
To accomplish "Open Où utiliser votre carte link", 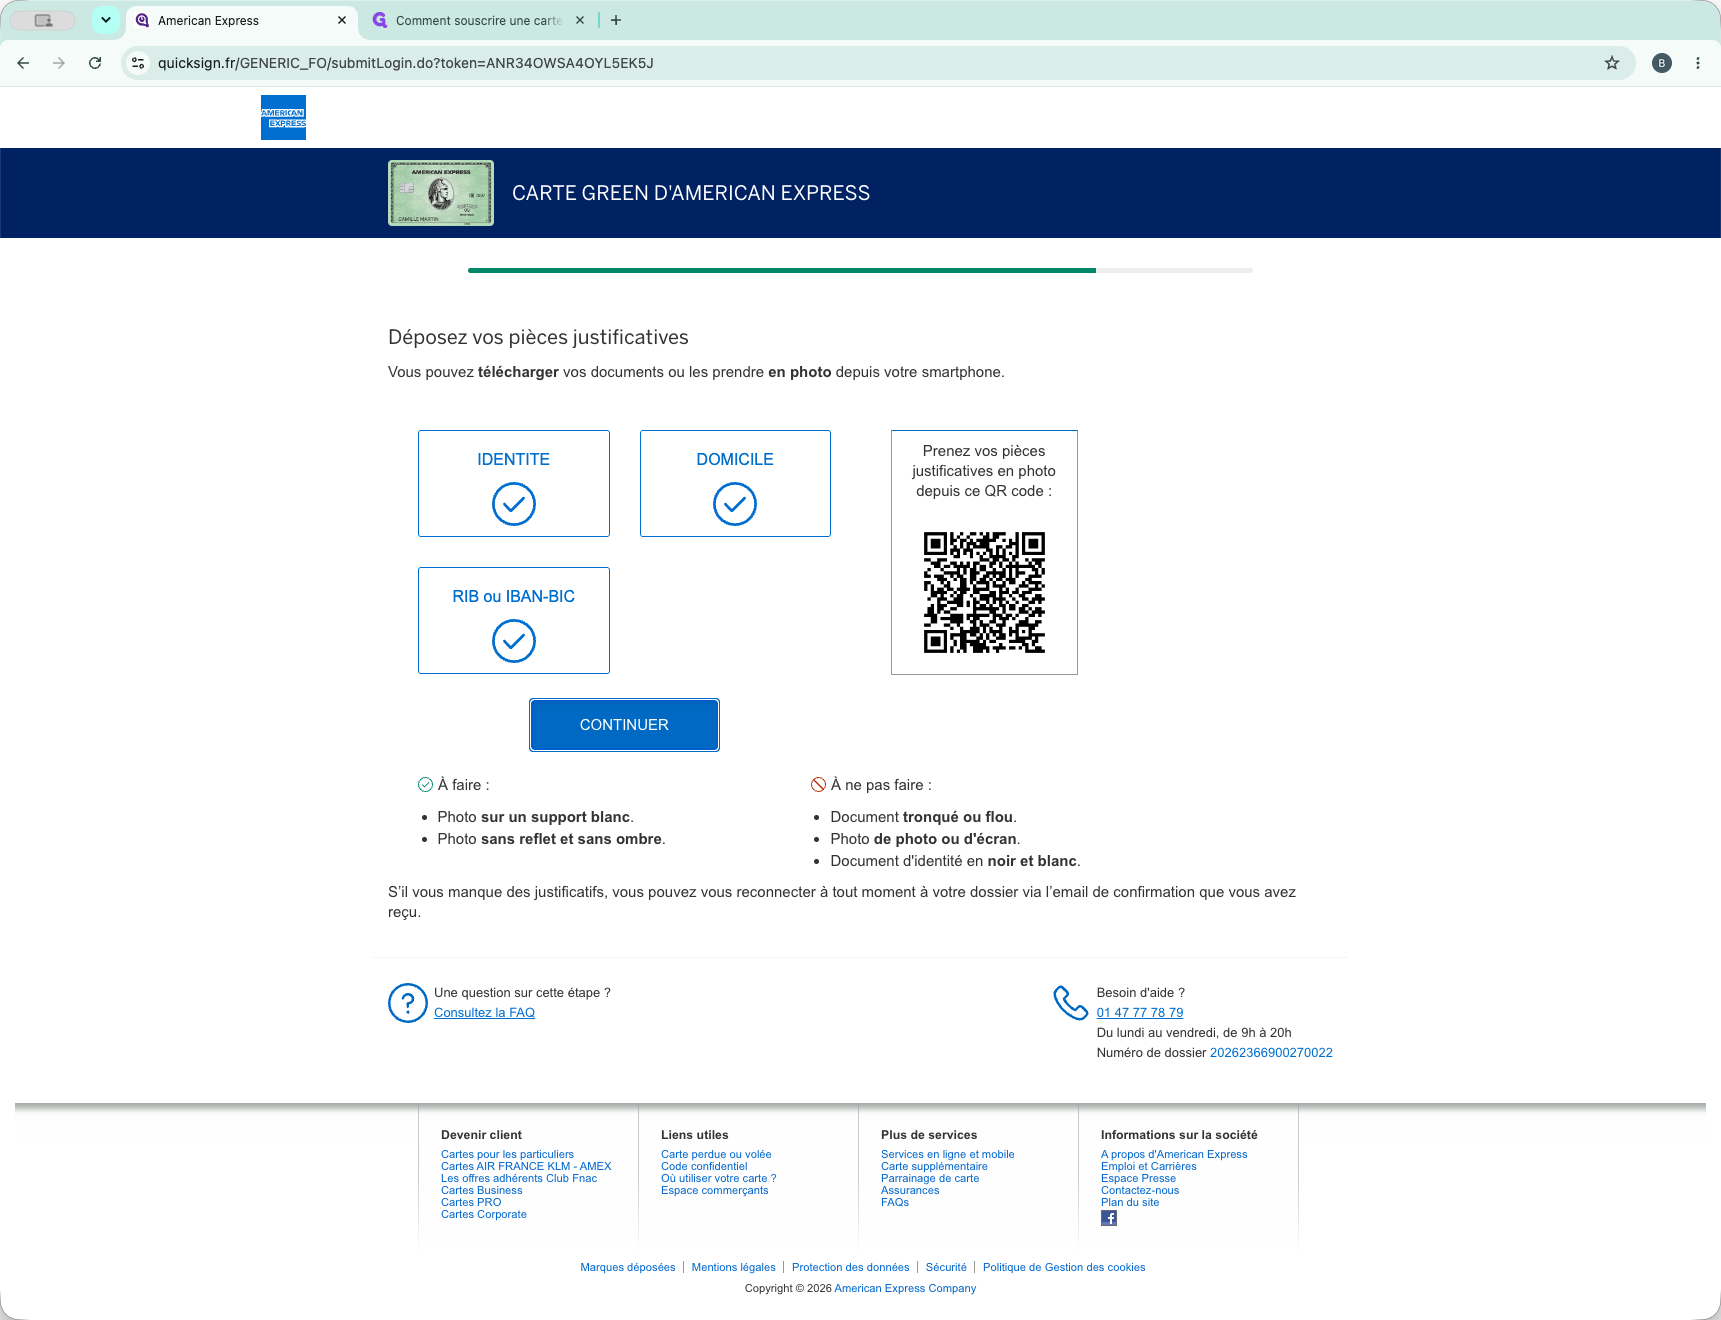I will pyautogui.click(x=718, y=1178).
